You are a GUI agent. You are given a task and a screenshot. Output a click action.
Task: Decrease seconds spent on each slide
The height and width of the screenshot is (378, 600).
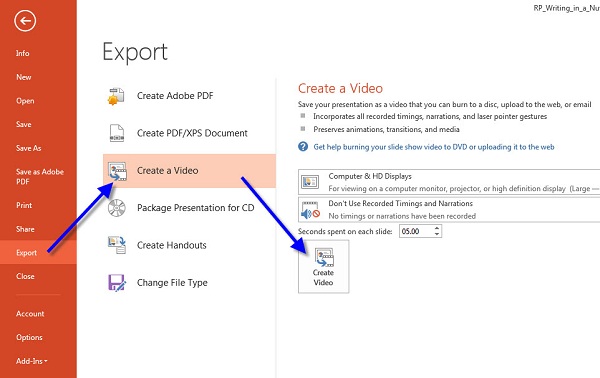point(437,234)
